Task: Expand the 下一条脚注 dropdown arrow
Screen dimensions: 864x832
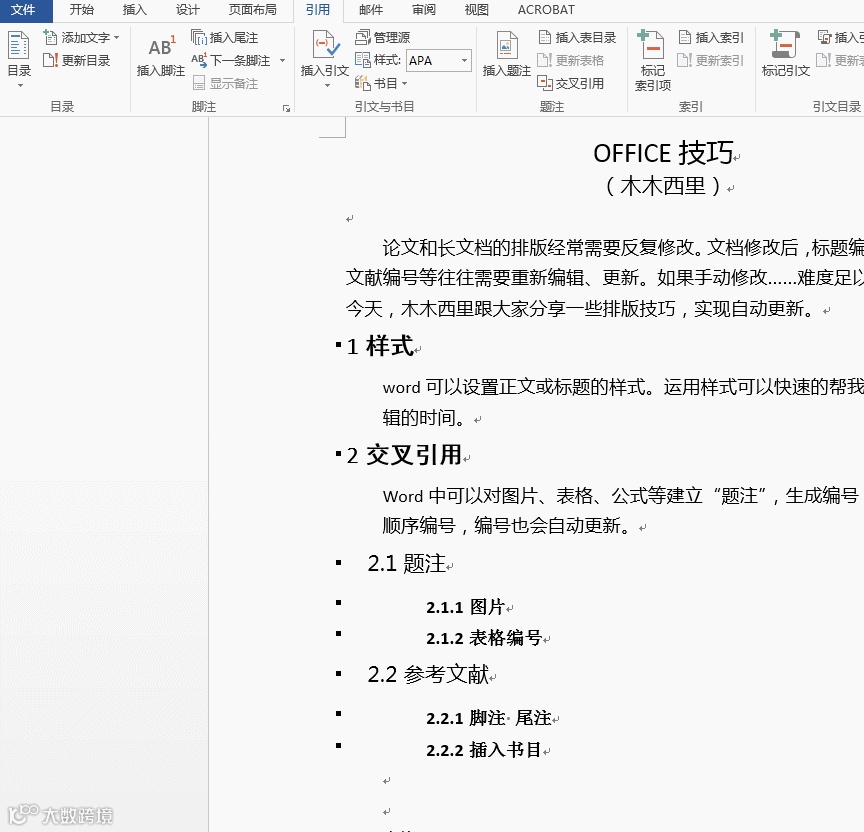Action: tap(282, 61)
